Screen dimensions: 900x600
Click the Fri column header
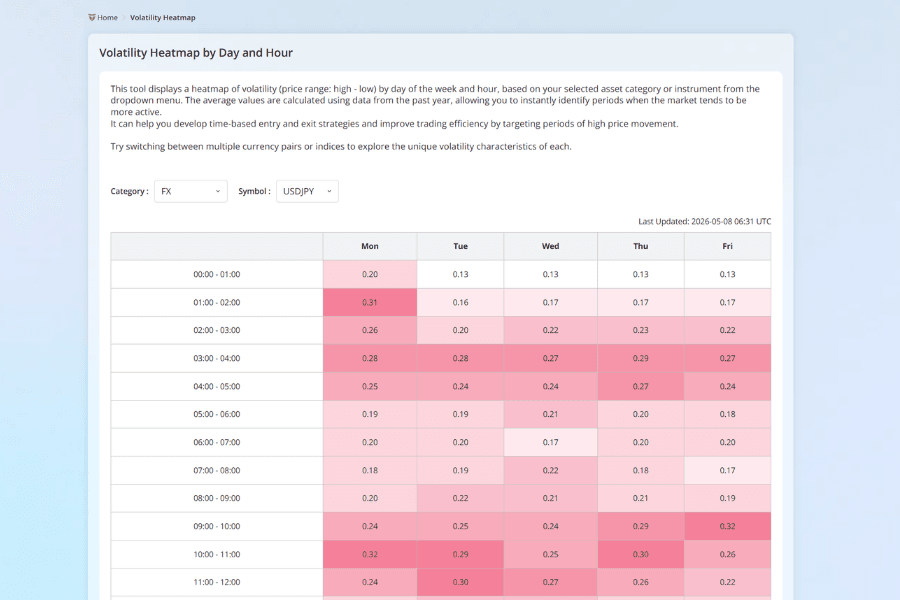pyautogui.click(x=727, y=246)
